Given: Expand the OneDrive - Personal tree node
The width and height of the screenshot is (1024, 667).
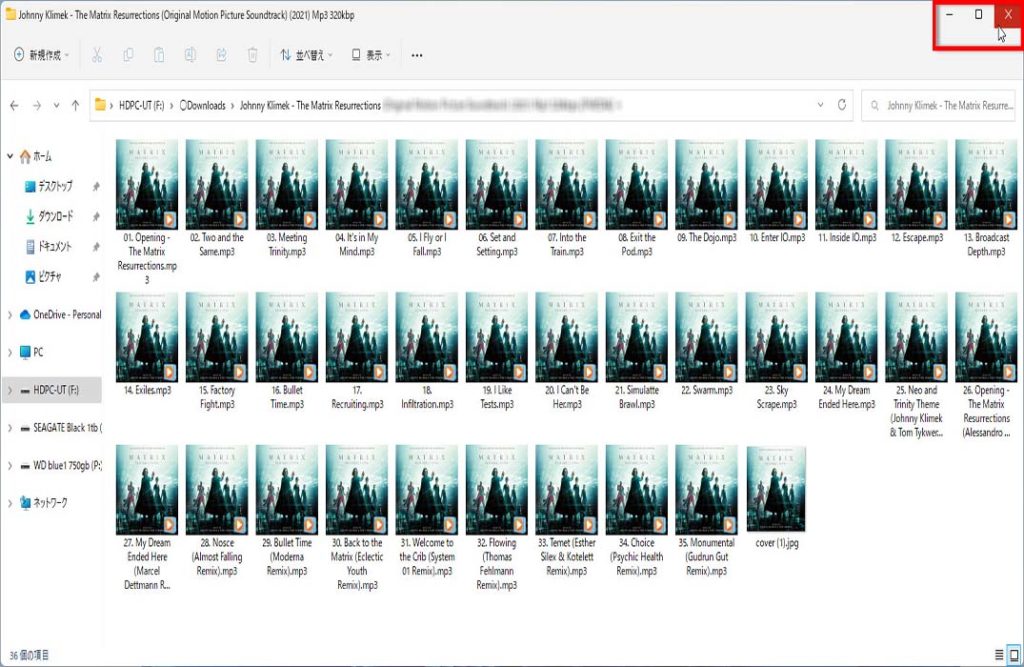Looking at the screenshot, I should point(10,315).
